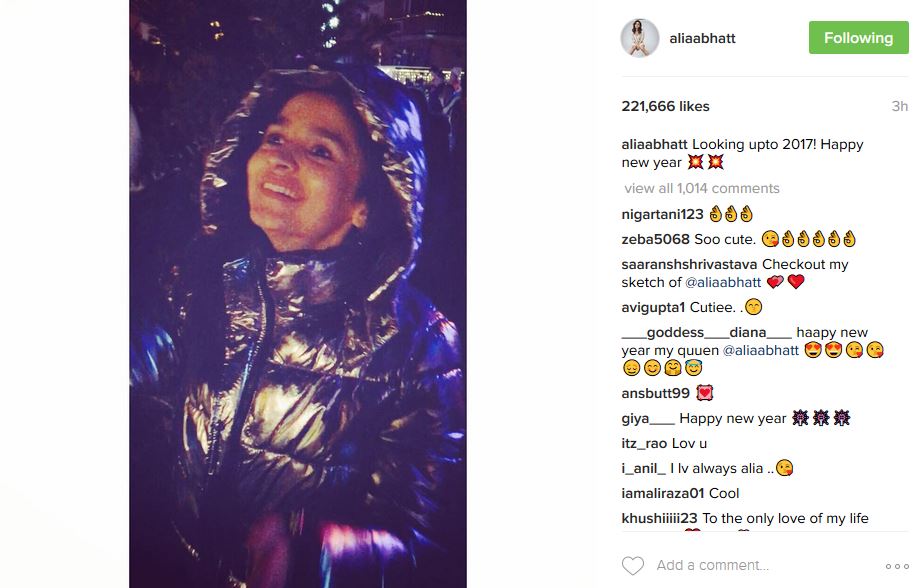This screenshot has width=917, height=588.
Task: Open ansbutt99 commenter profile
Action: (656, 393)
